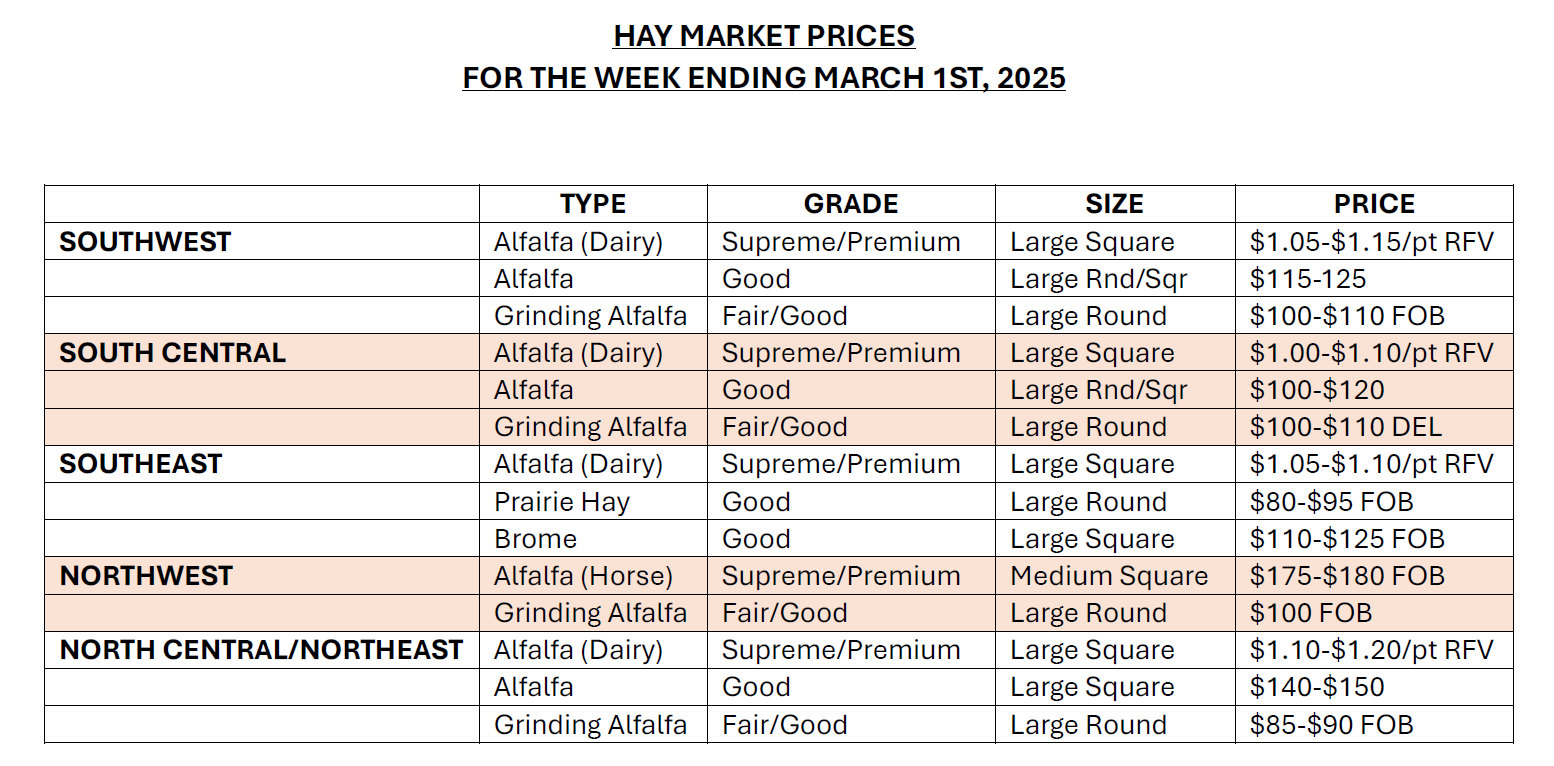Click the SOUTHEAST region label
Screen dimensions: 1554x766
(140, 464)
